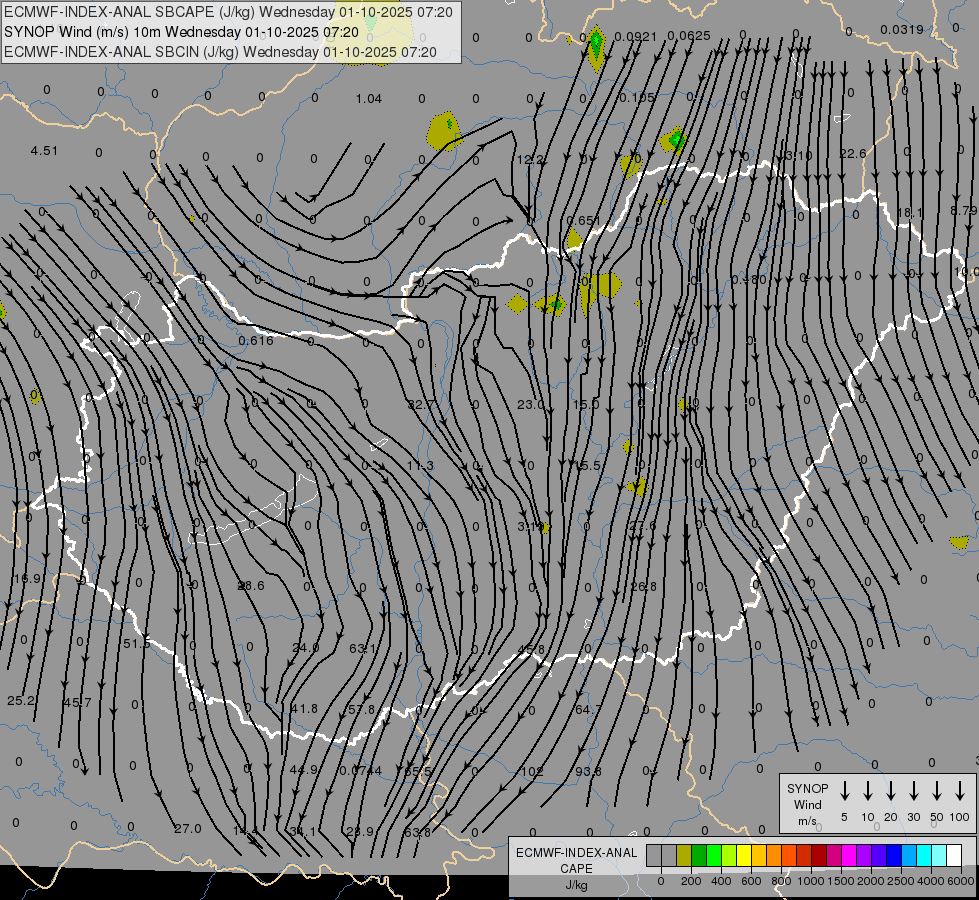This screenshot has height=900, width=979.
Task: Pick the olive swatch left of the 200 tick
Action: click(684, 855)
